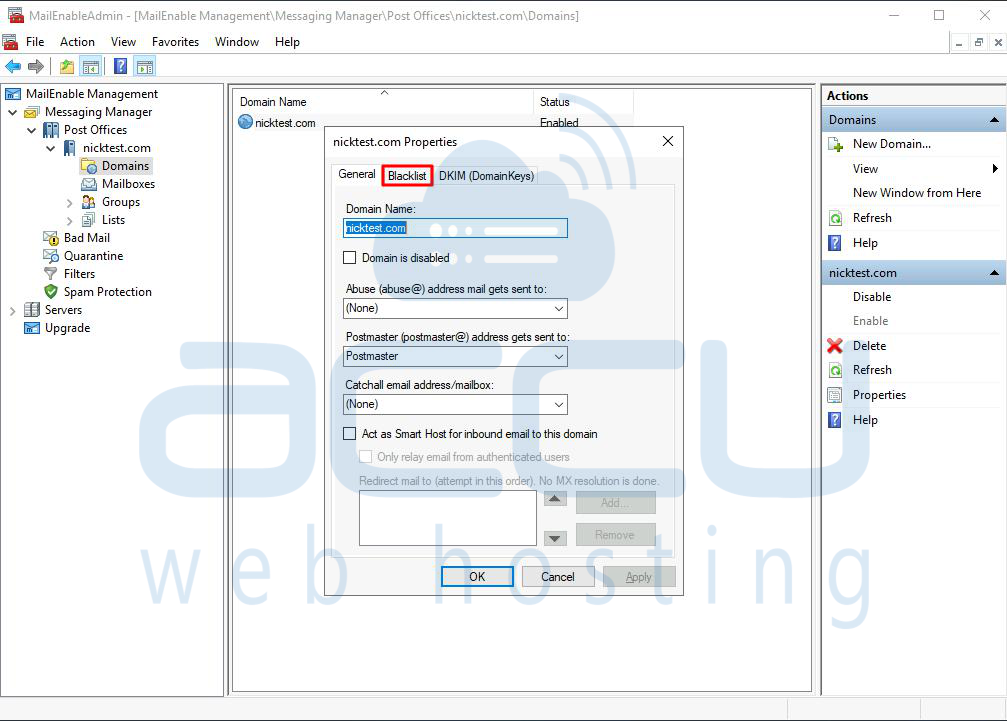
Task: Click the red Delete X icon
Action: coord(835,346)
